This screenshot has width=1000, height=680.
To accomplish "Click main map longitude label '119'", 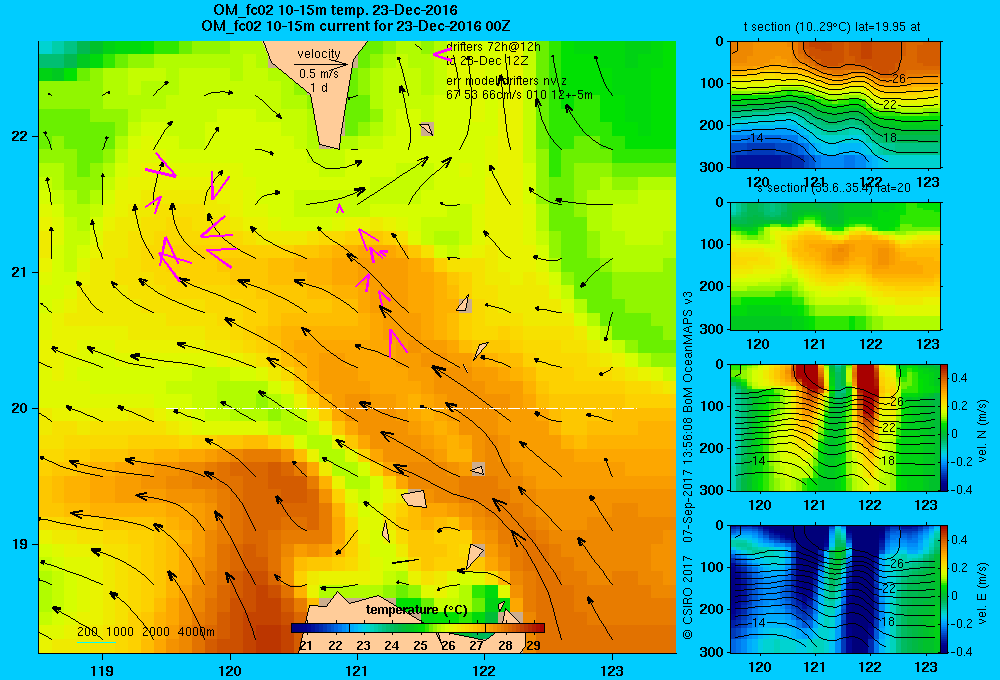I will point(102,670).
